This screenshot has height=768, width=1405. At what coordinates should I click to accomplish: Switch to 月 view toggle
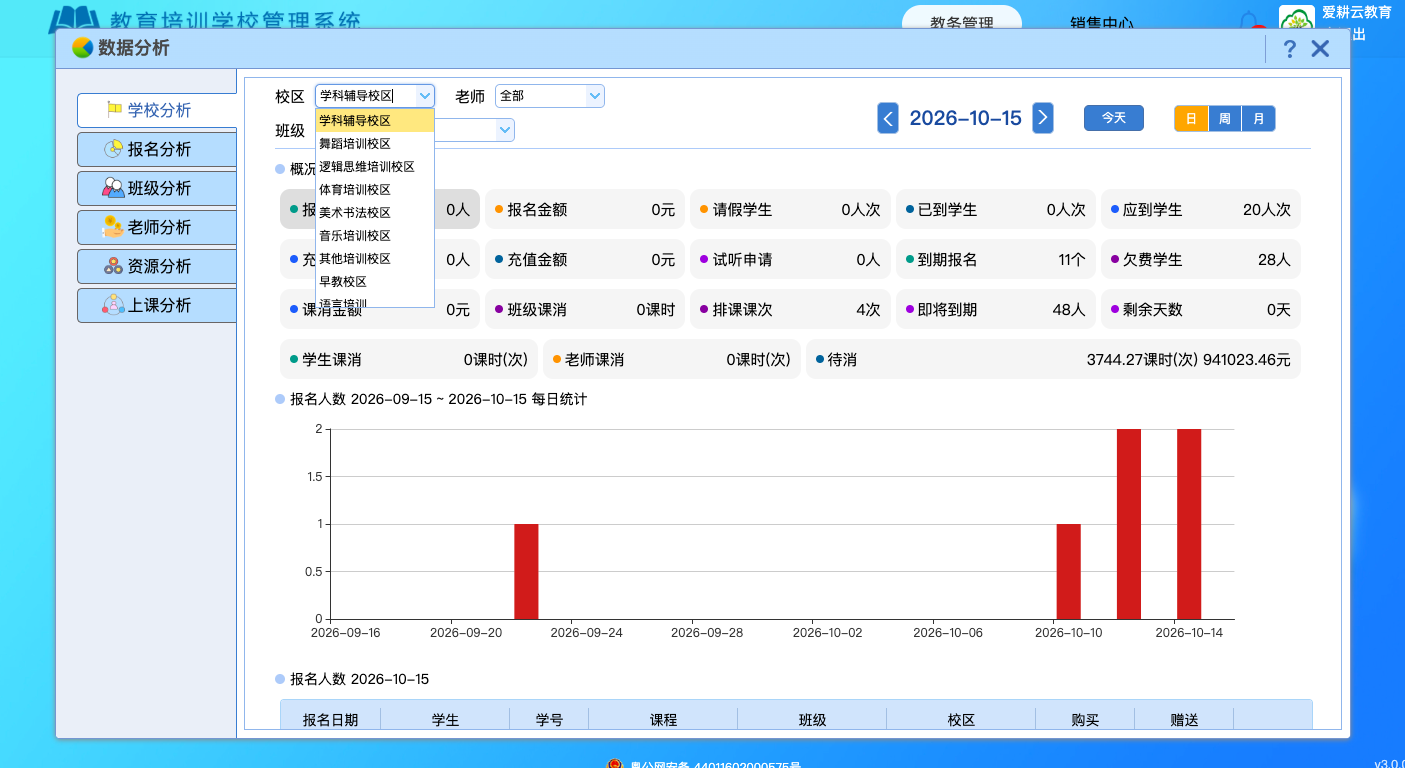tap(1258, 118)
